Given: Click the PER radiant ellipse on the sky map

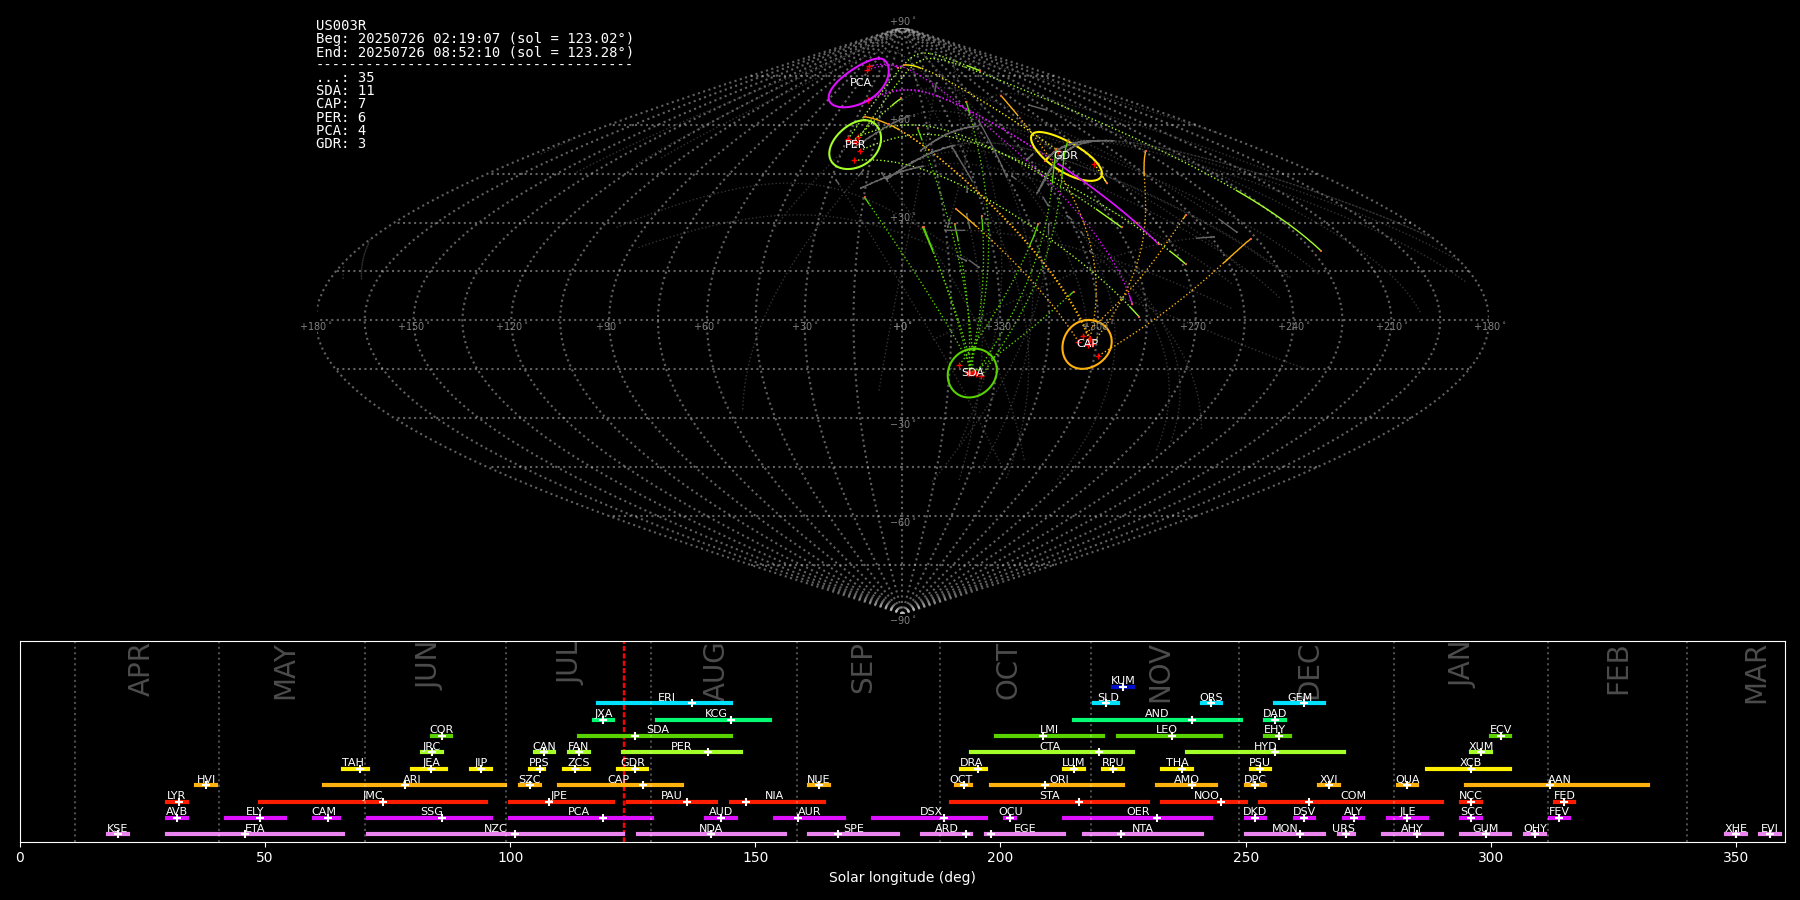Looking at the screenshot, I should click(855, 144).
